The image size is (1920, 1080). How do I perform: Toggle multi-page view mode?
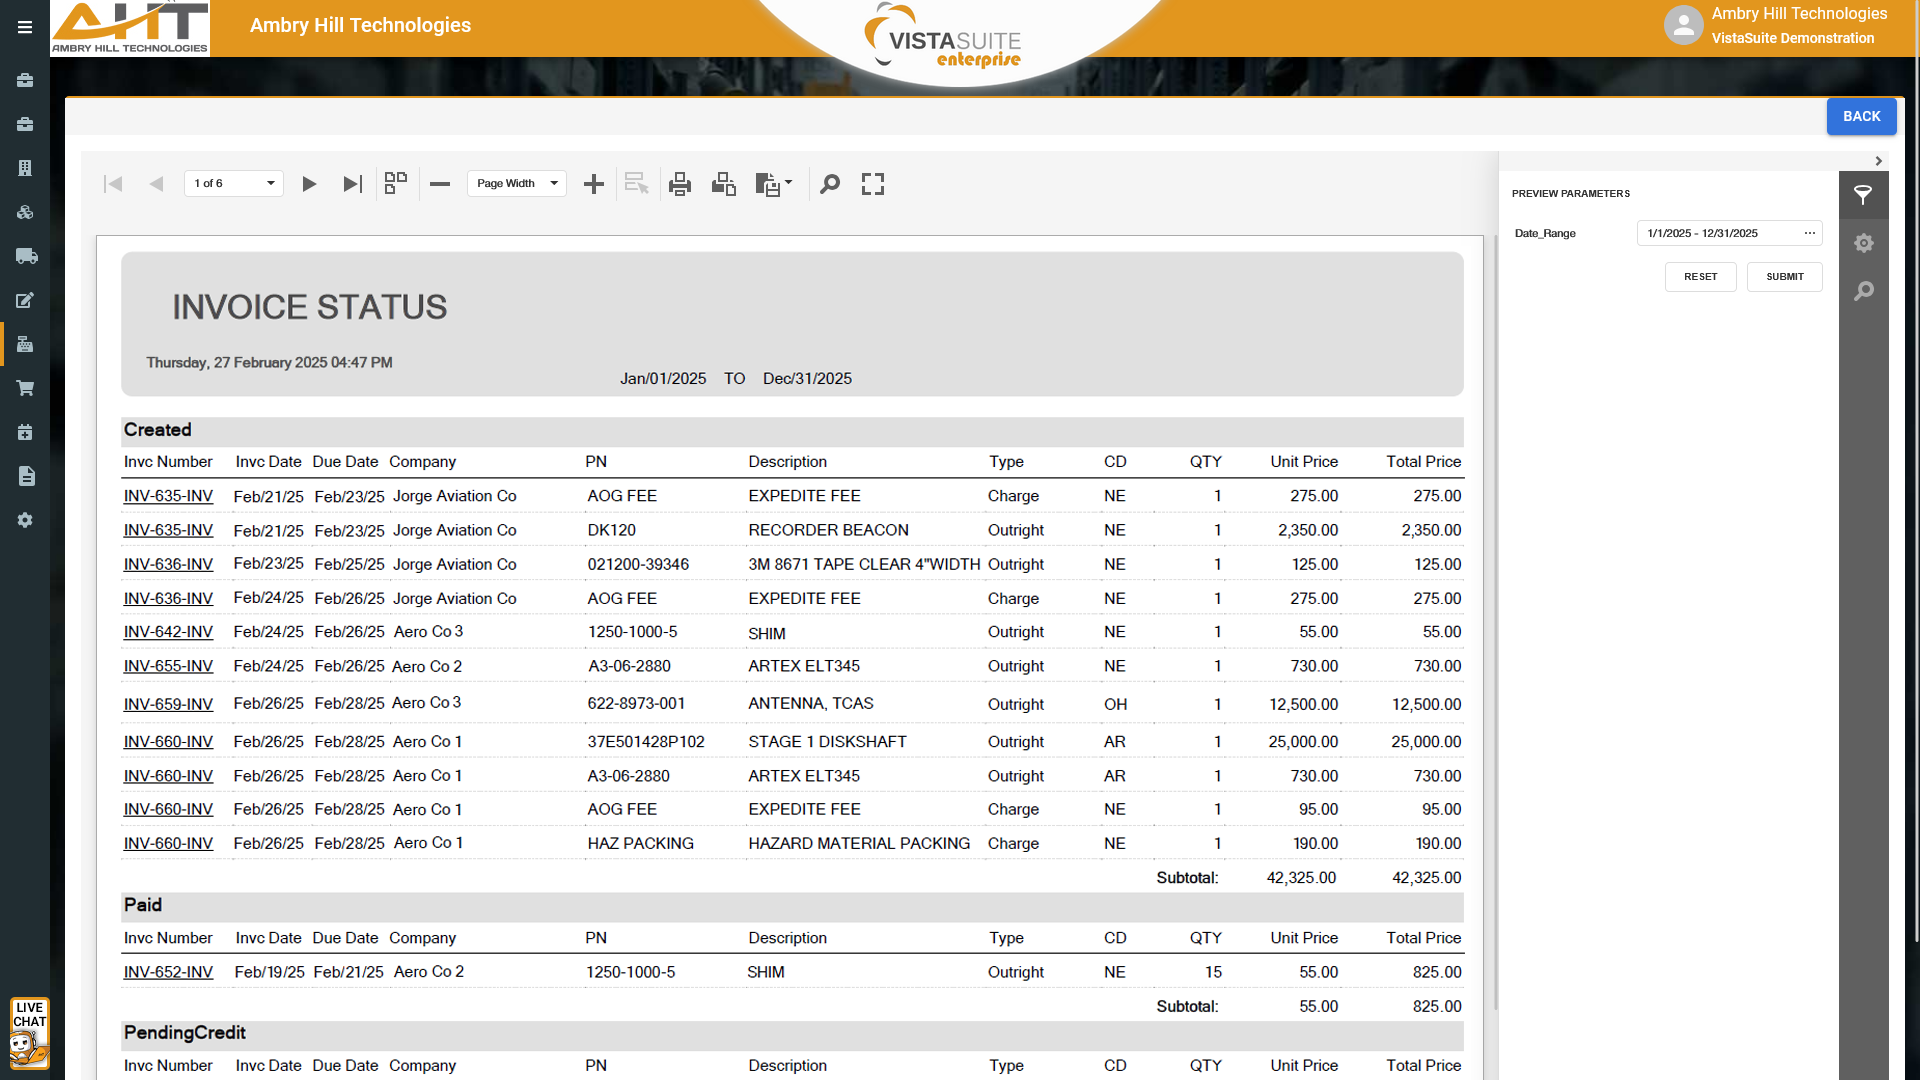tap(396, 183)
